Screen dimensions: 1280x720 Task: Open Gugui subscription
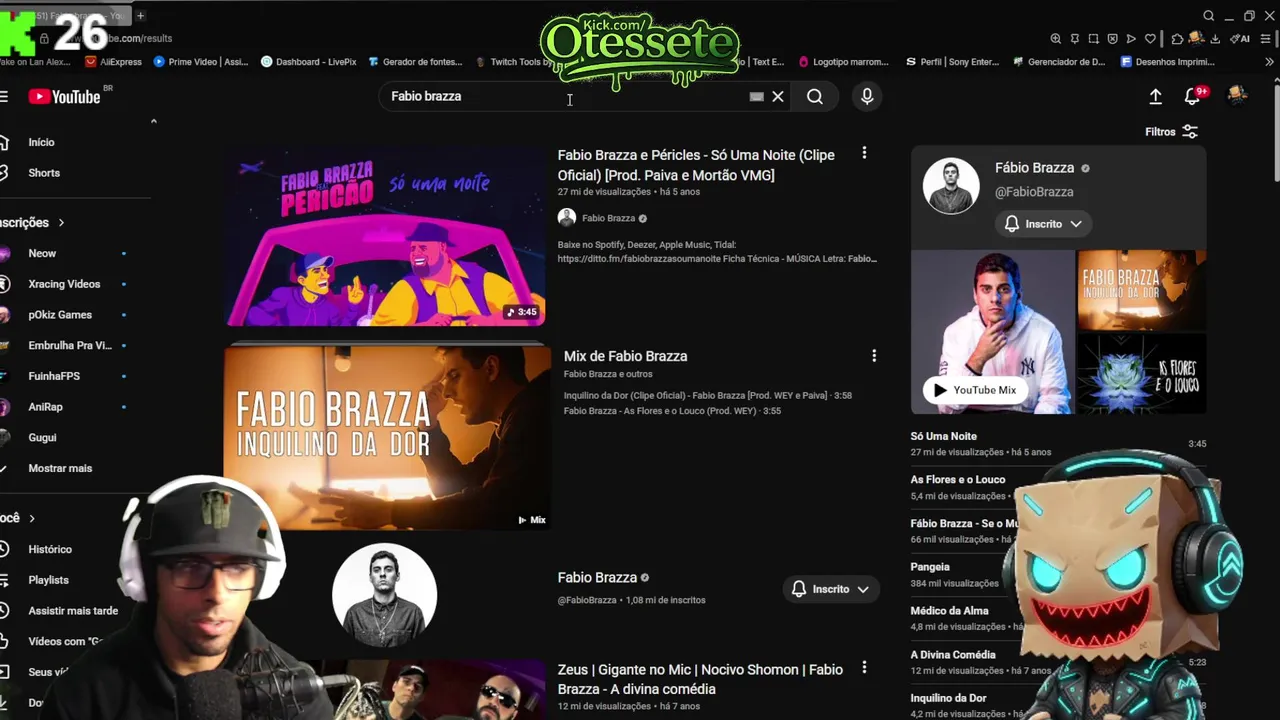(x=42, y=437)
